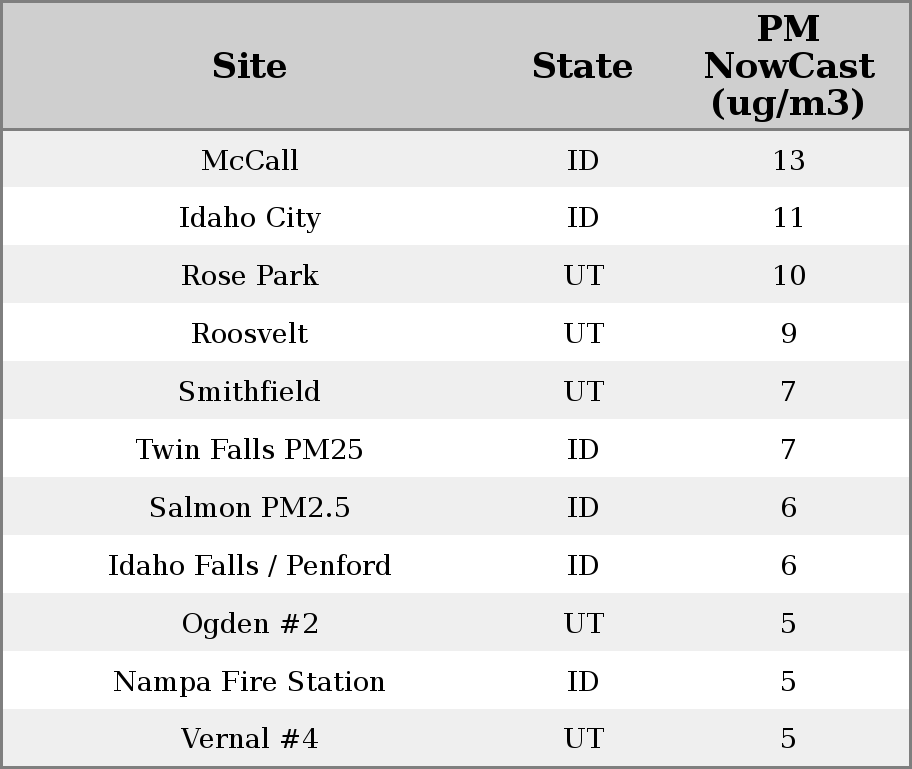
Task: Select the PM value 11 for Idaho City
Action: [x=788, y=218]
